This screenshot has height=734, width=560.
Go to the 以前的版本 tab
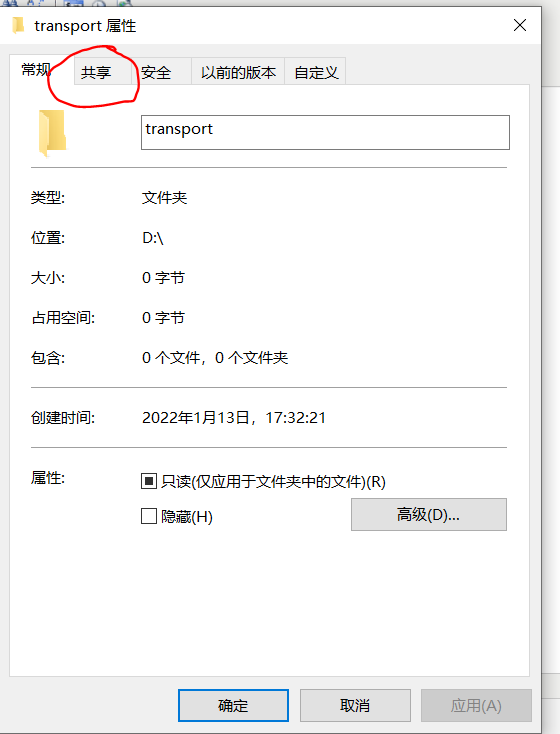[238, 73]
